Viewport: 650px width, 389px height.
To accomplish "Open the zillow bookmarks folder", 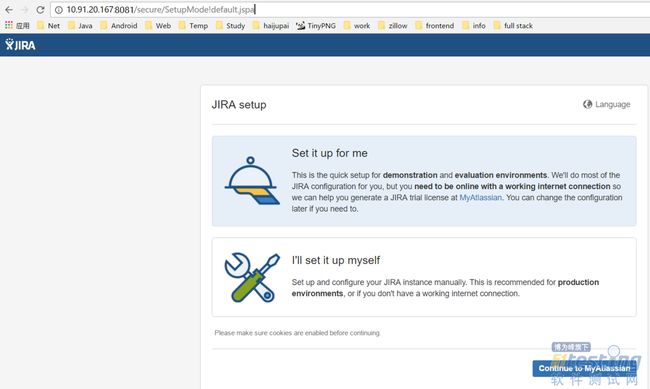I will tap(393, 26).
